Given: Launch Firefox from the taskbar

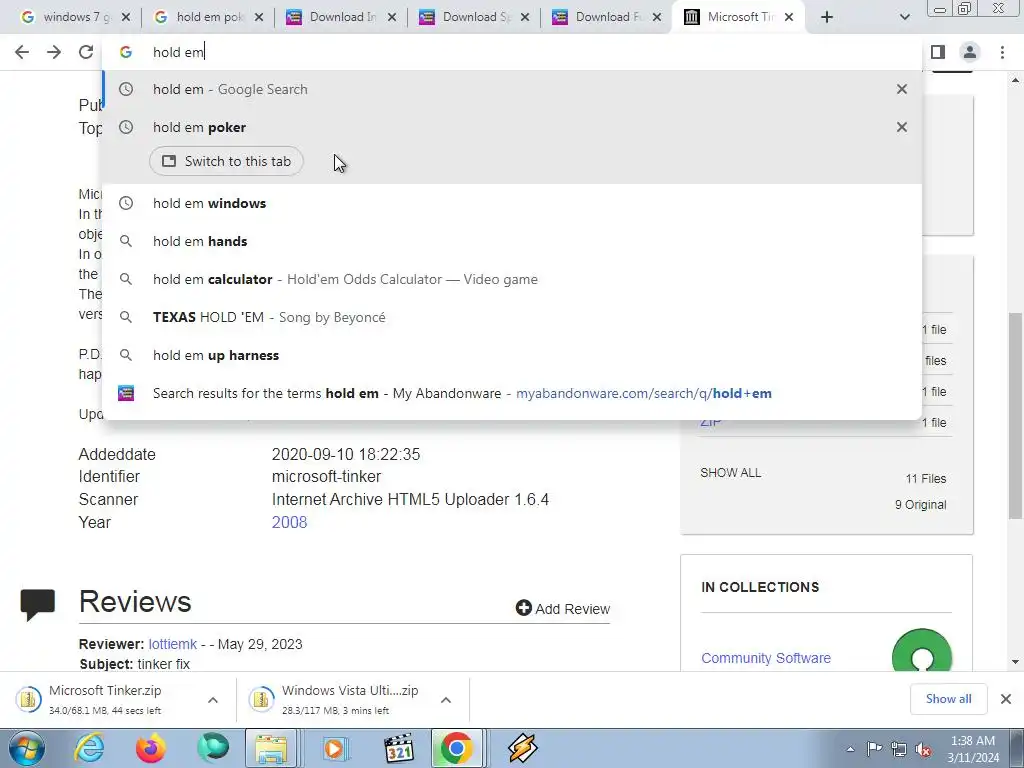Looking at the screenshot, I should coord(150,748).
